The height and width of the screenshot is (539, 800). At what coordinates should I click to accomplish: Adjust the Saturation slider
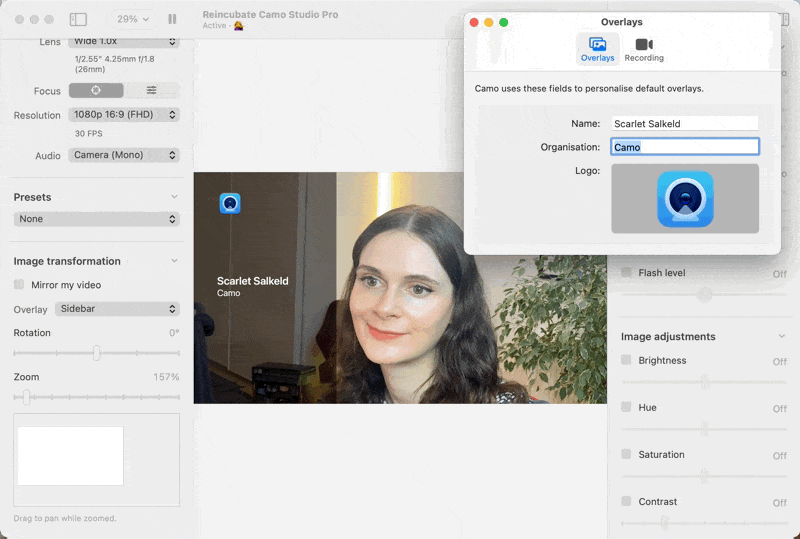point(705,476)
